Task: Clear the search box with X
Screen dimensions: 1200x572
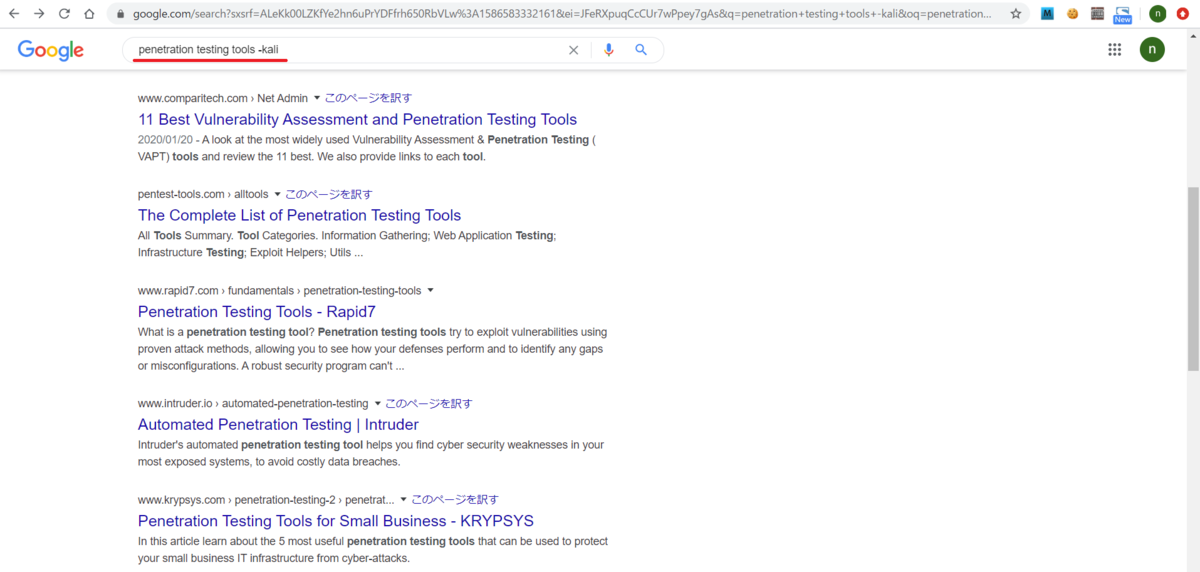Action: click(573, 50)
